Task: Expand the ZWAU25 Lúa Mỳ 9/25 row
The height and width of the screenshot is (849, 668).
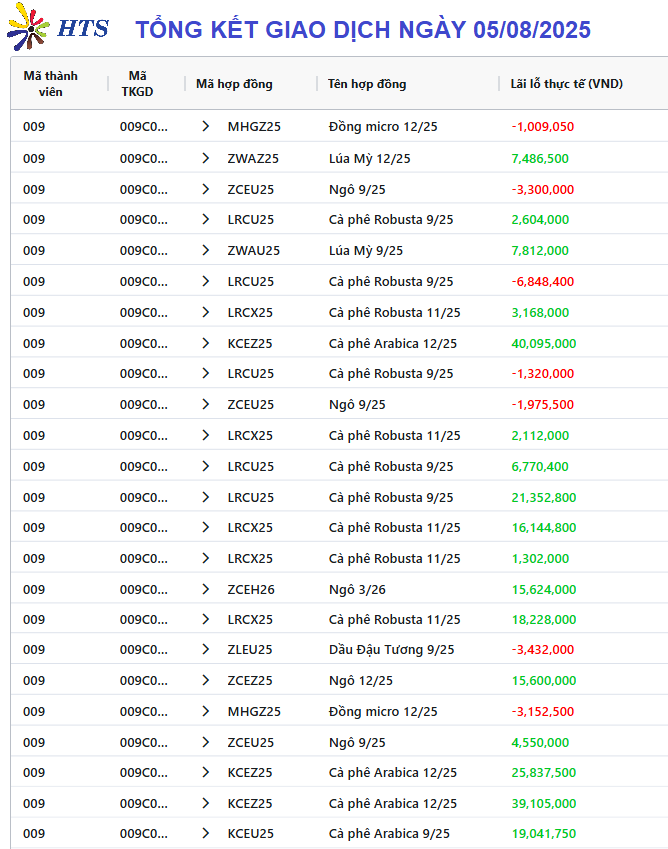Action: click(x=206, y=250)
